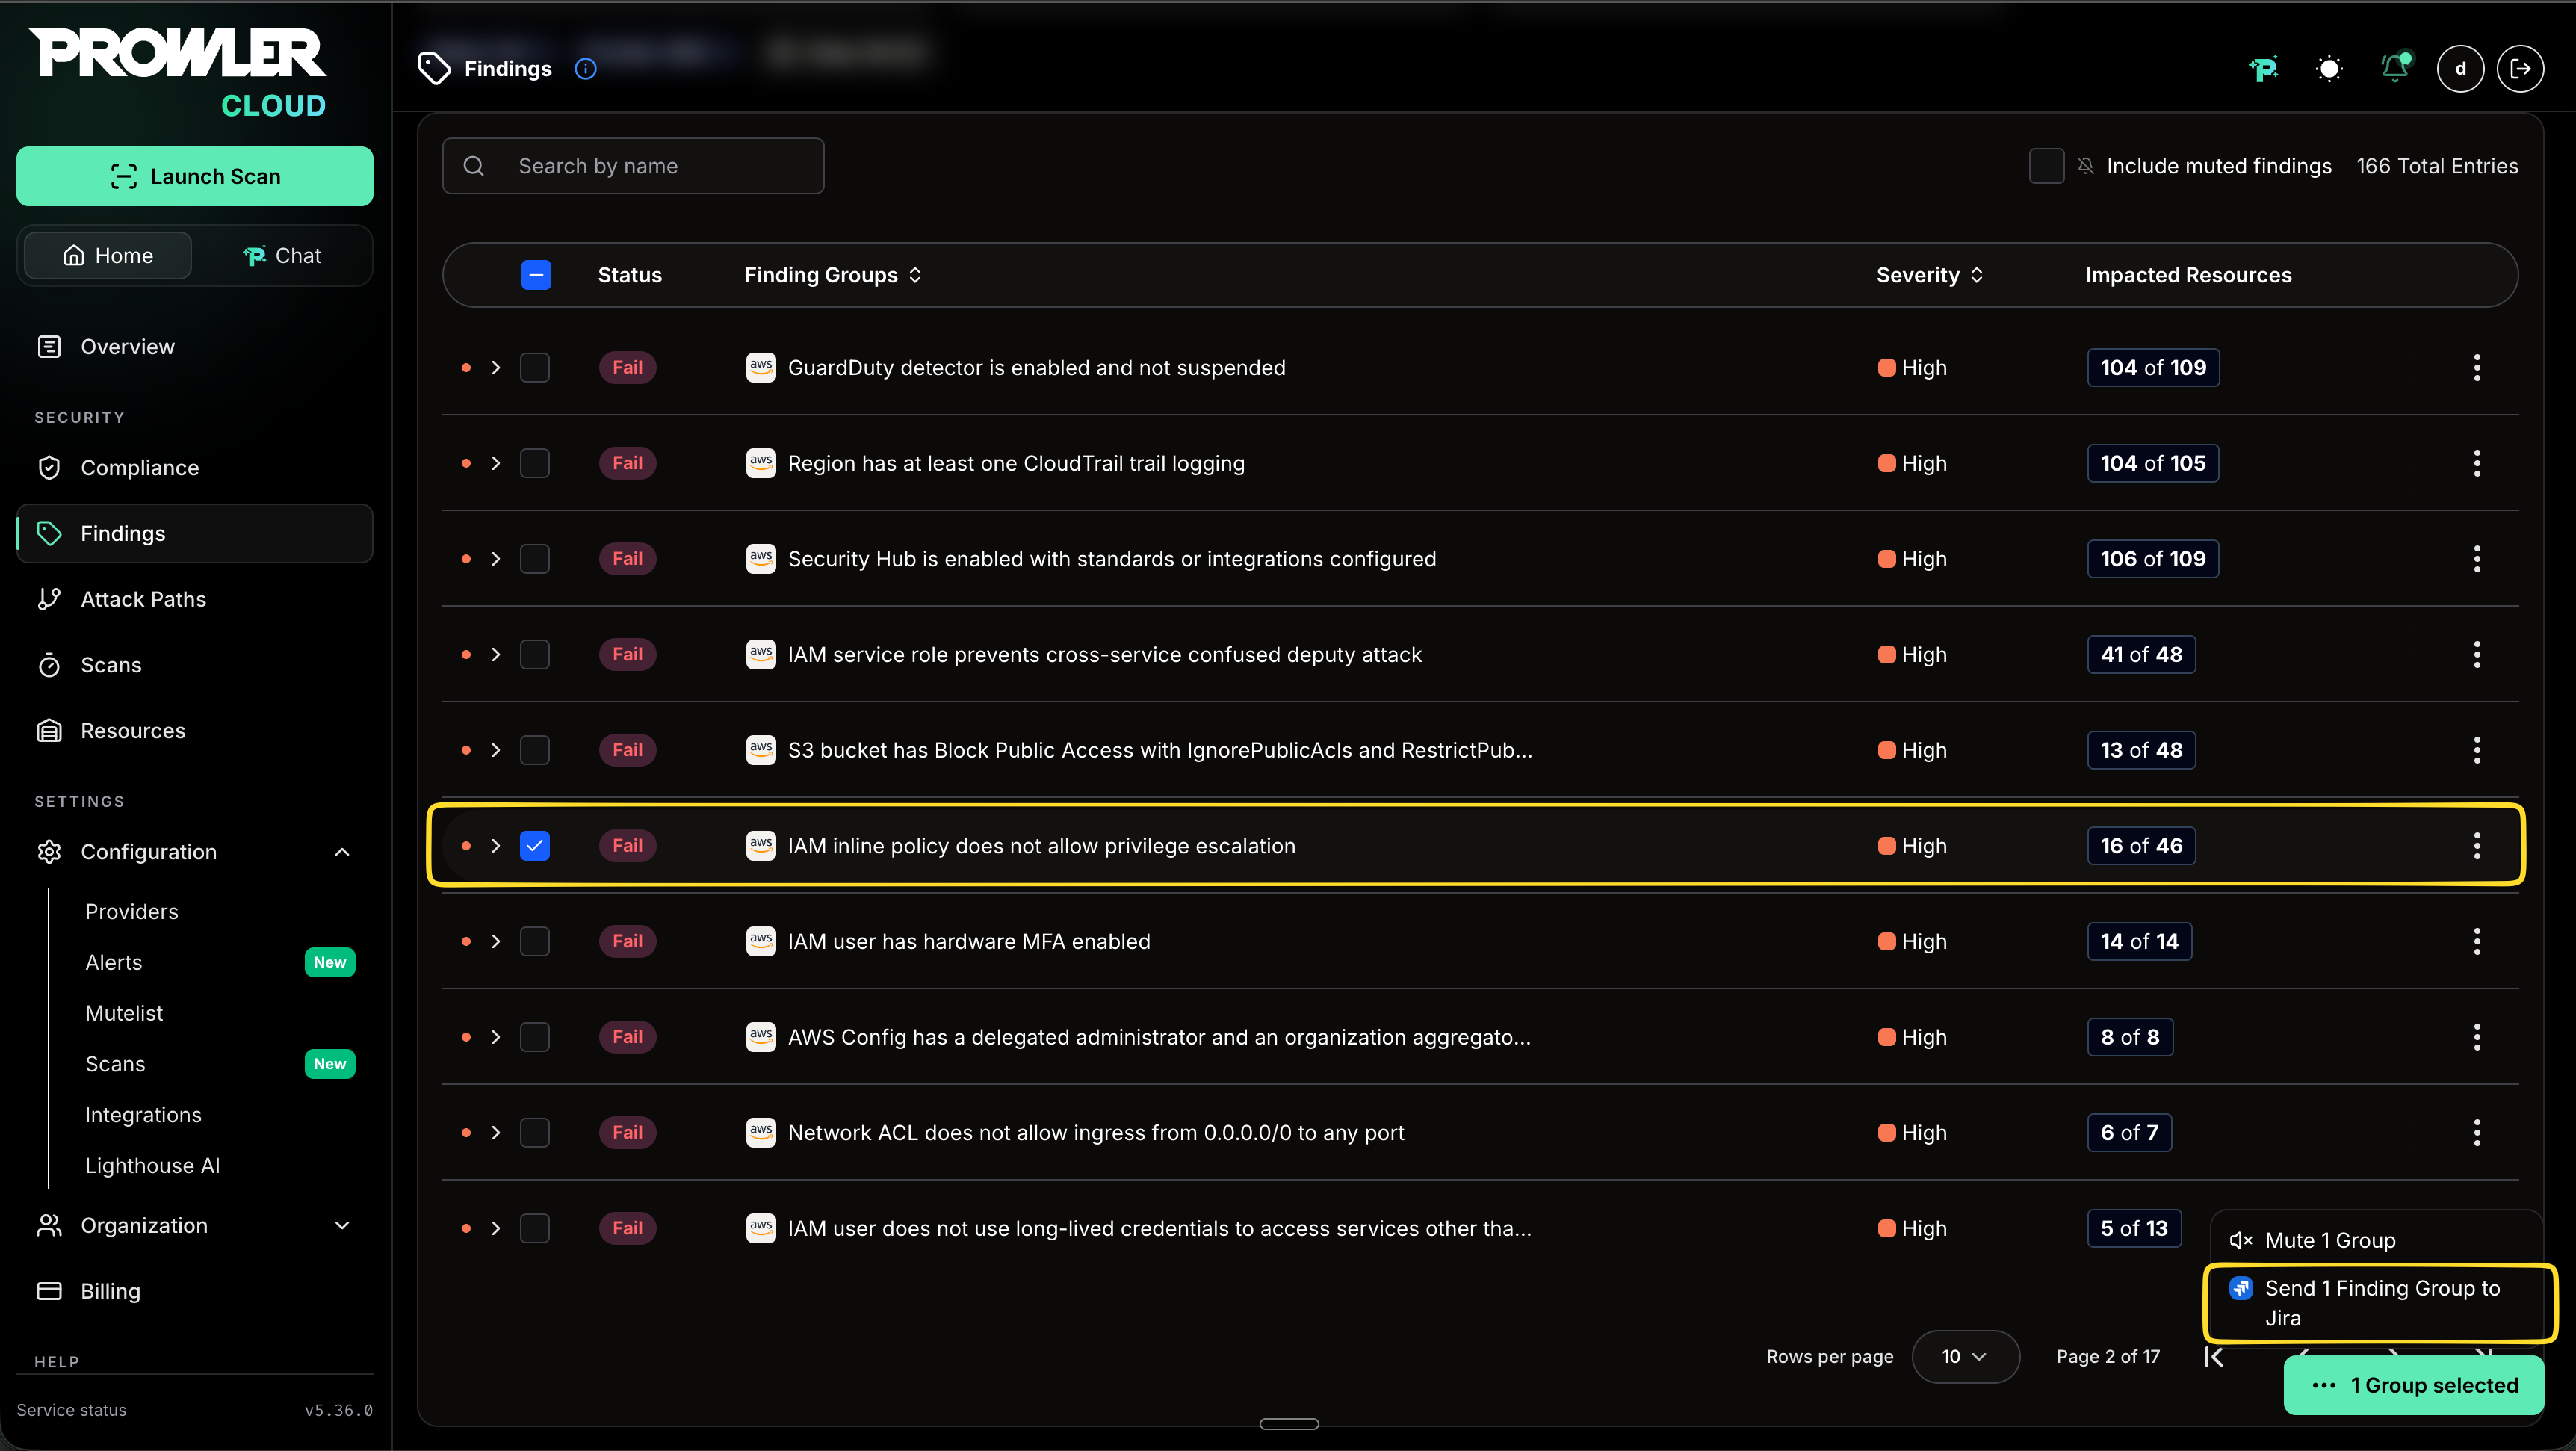Image resolution: width=2576 pixels, height=1451 pixels.
Task: Go to first page pagination icon
Action: click(x=2215, y=1357)
